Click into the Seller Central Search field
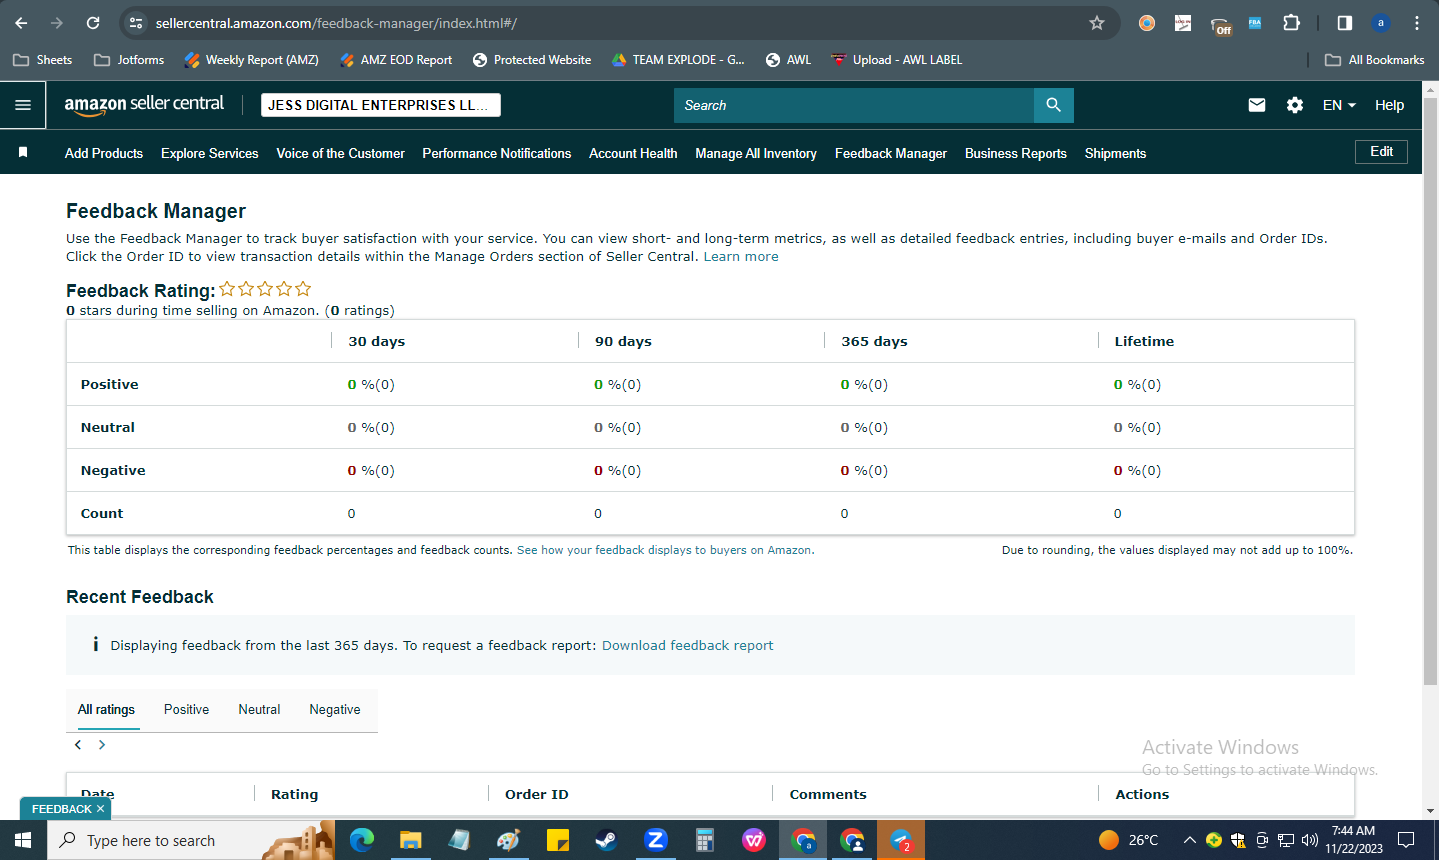This screenshot has height=860, width=1439. pyautogui.click(x=854, y=105)
